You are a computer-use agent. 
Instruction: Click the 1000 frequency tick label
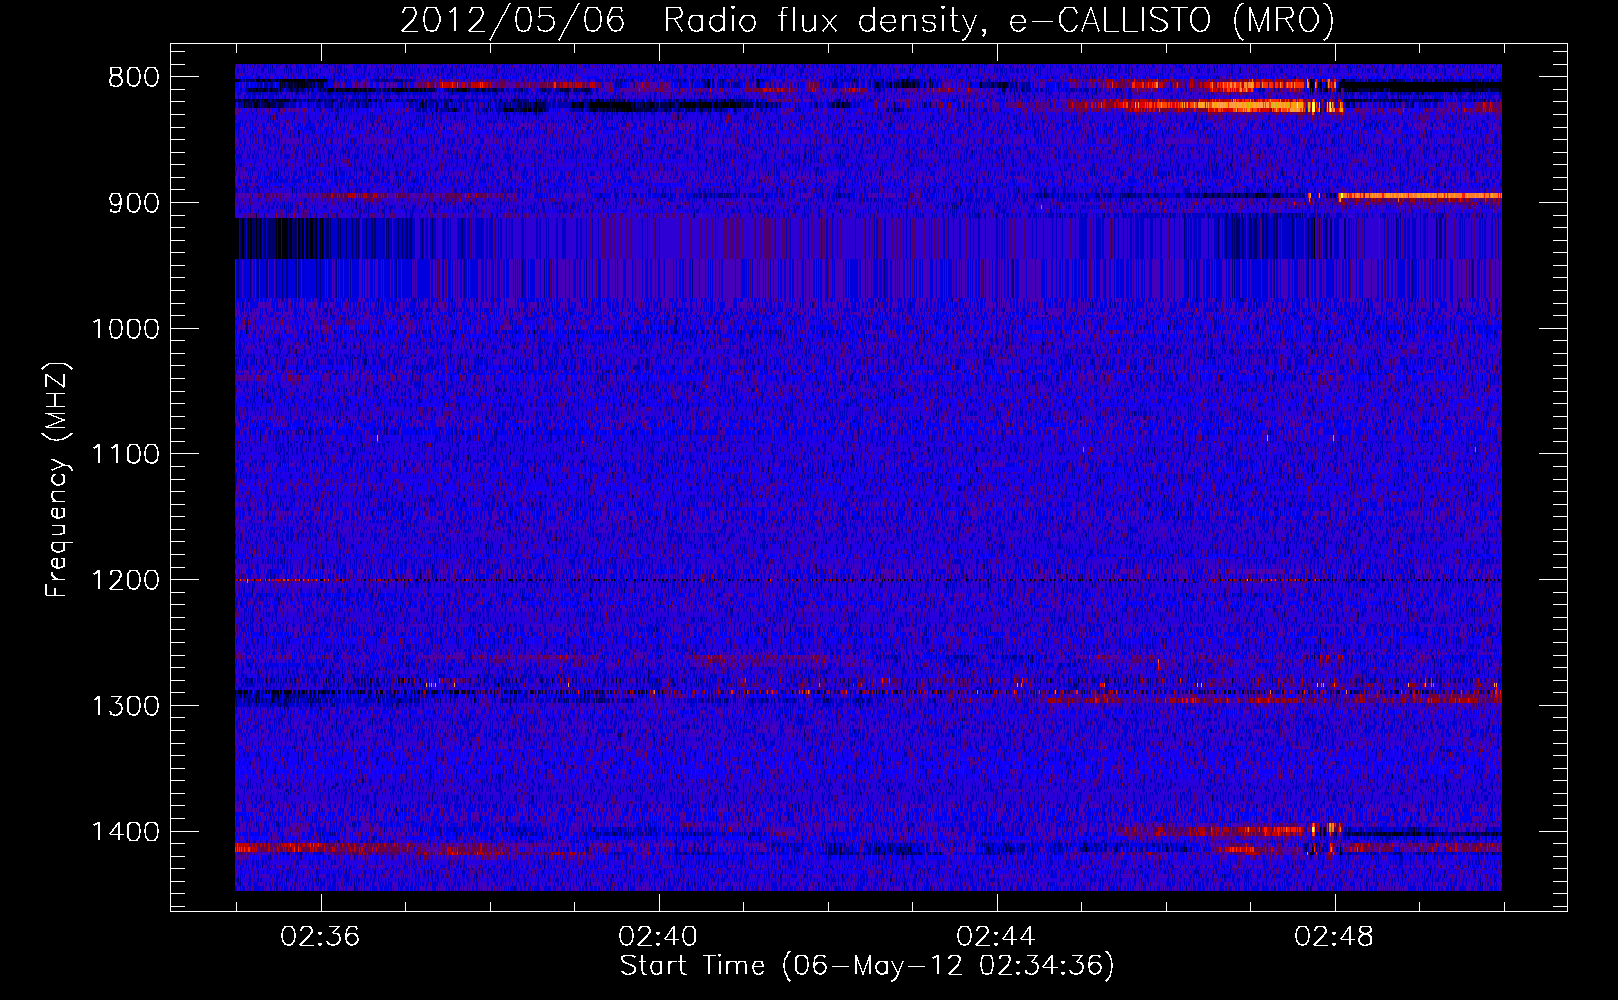125,329
